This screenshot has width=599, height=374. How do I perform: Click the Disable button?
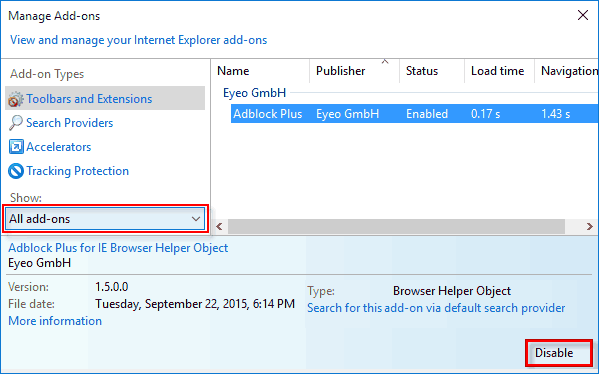coord(559,353)
